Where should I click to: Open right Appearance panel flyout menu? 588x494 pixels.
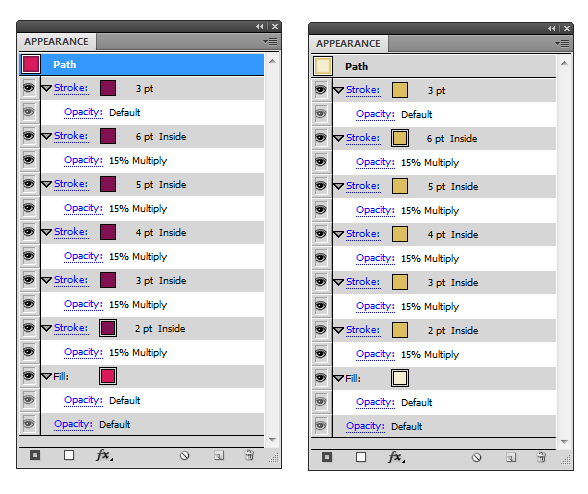(562, 44)
